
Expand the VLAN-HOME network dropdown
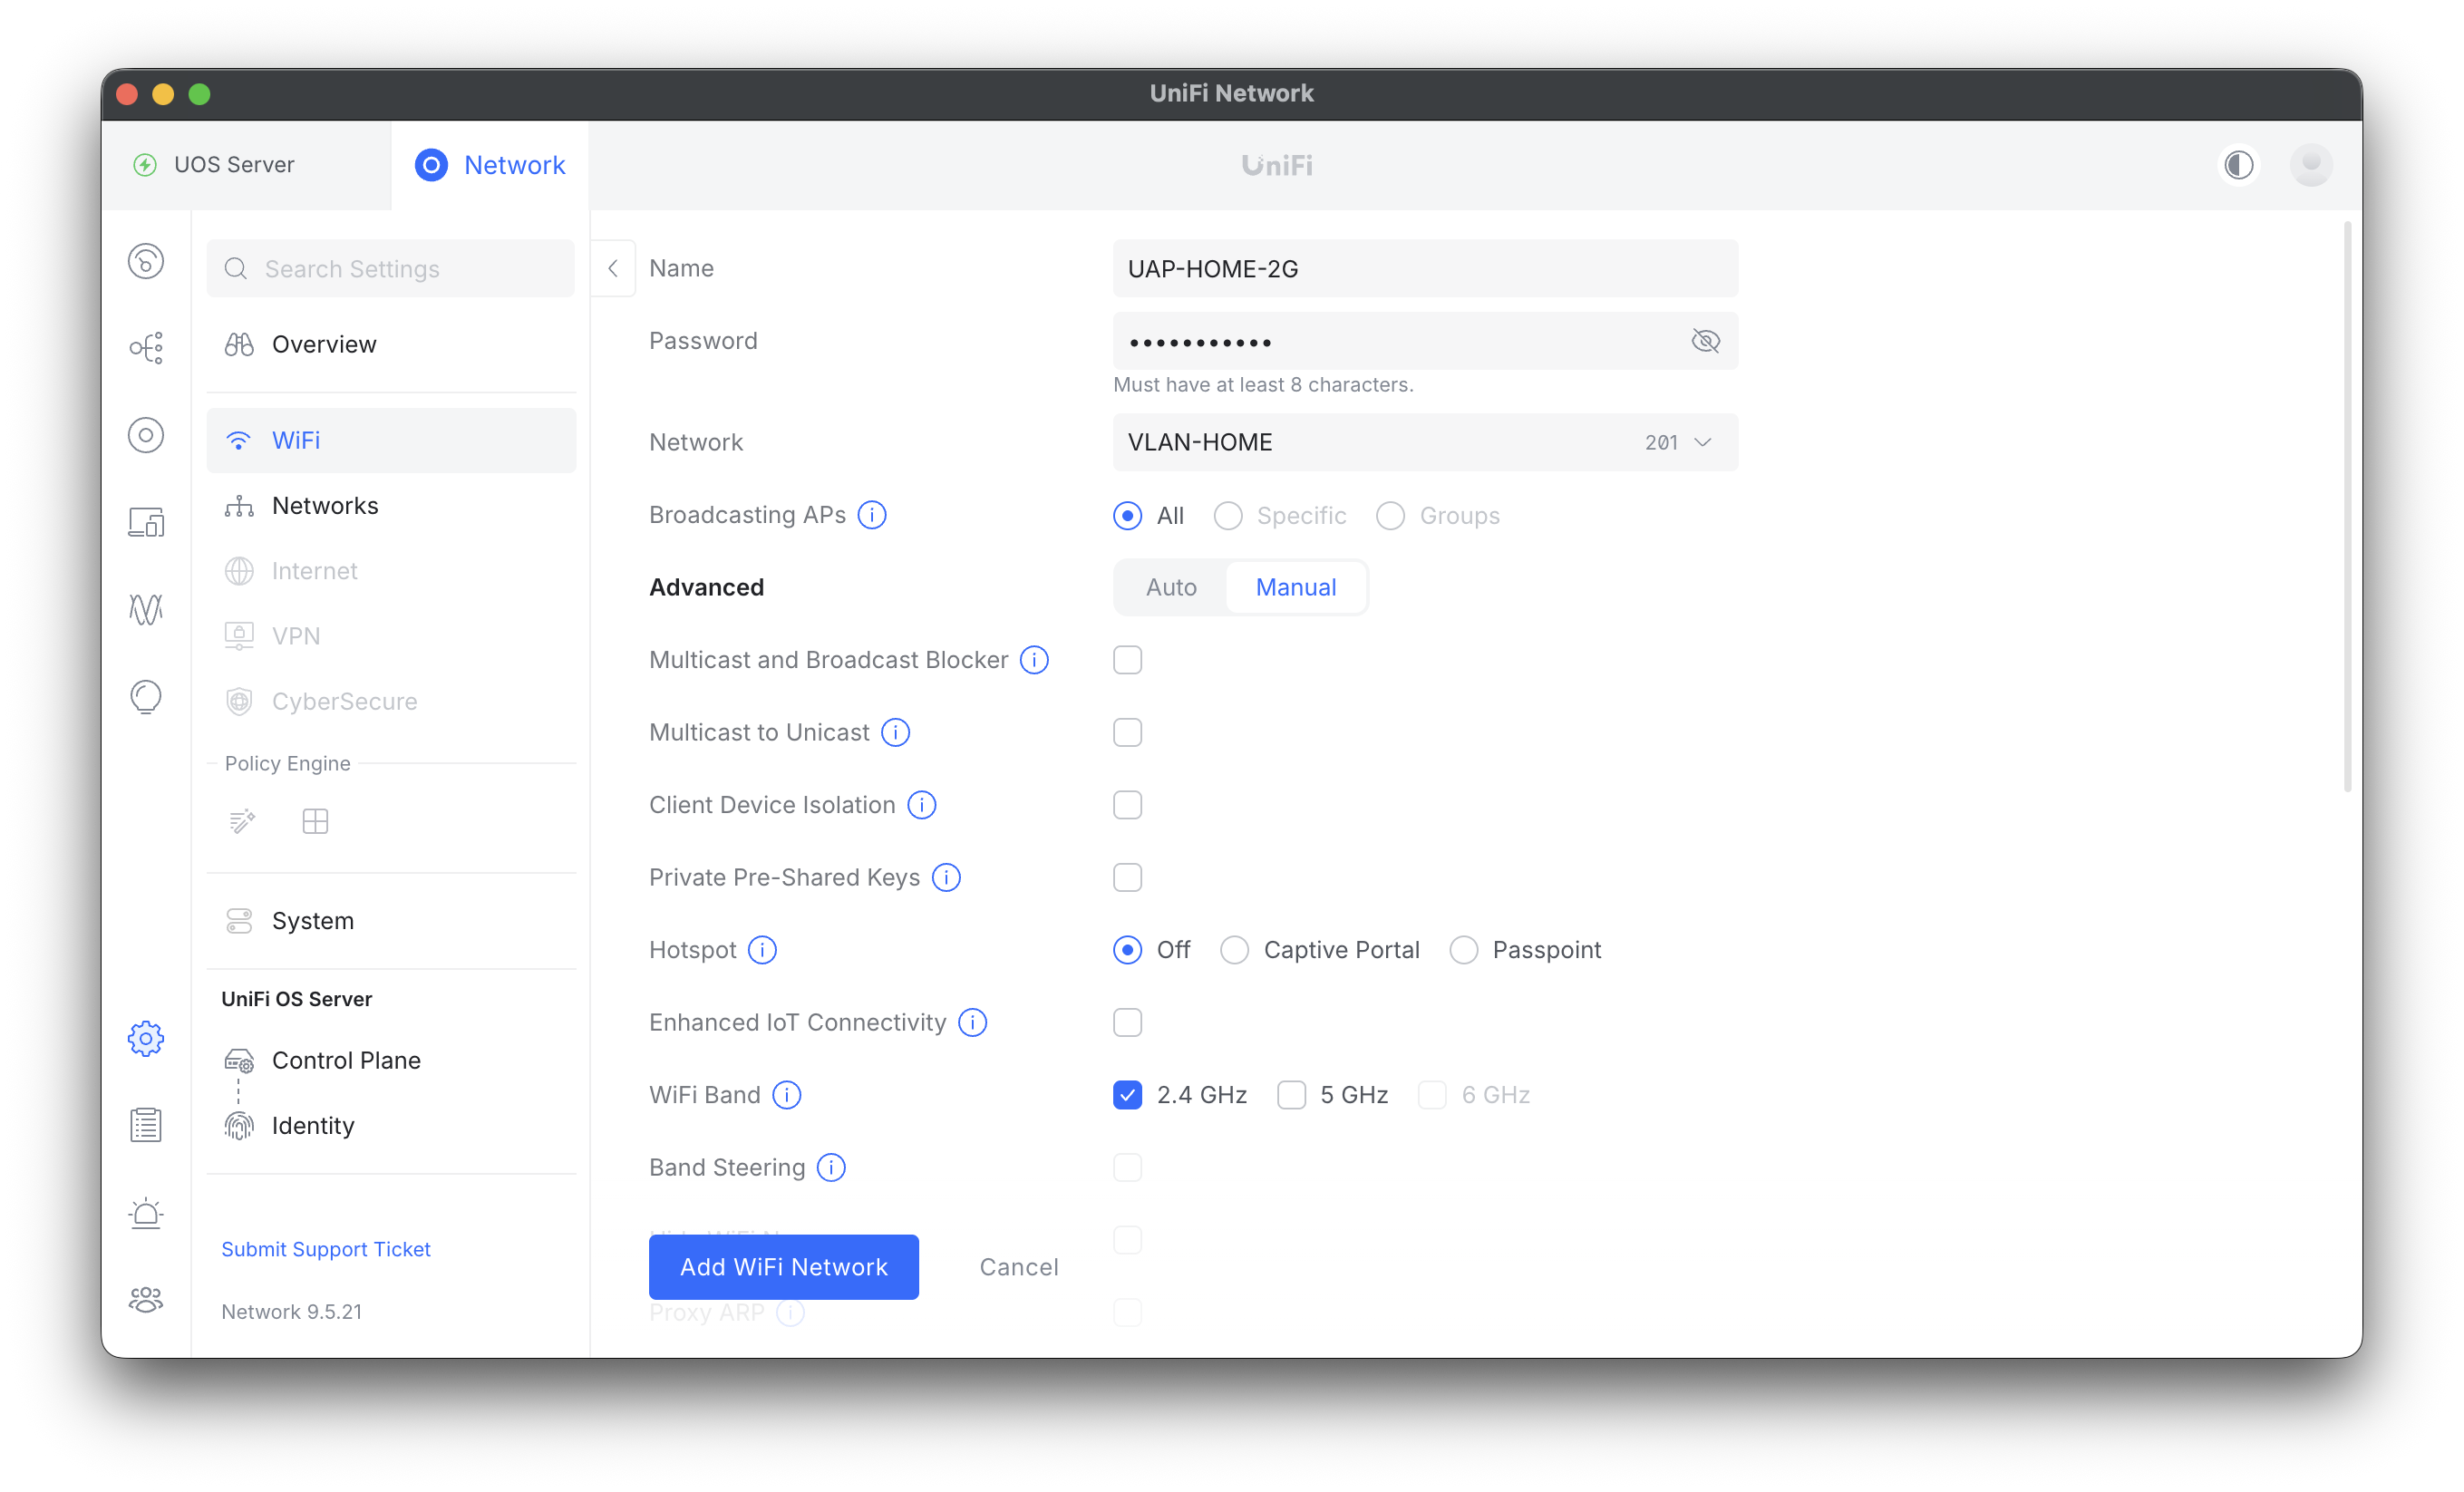(x=1424, y=442)
